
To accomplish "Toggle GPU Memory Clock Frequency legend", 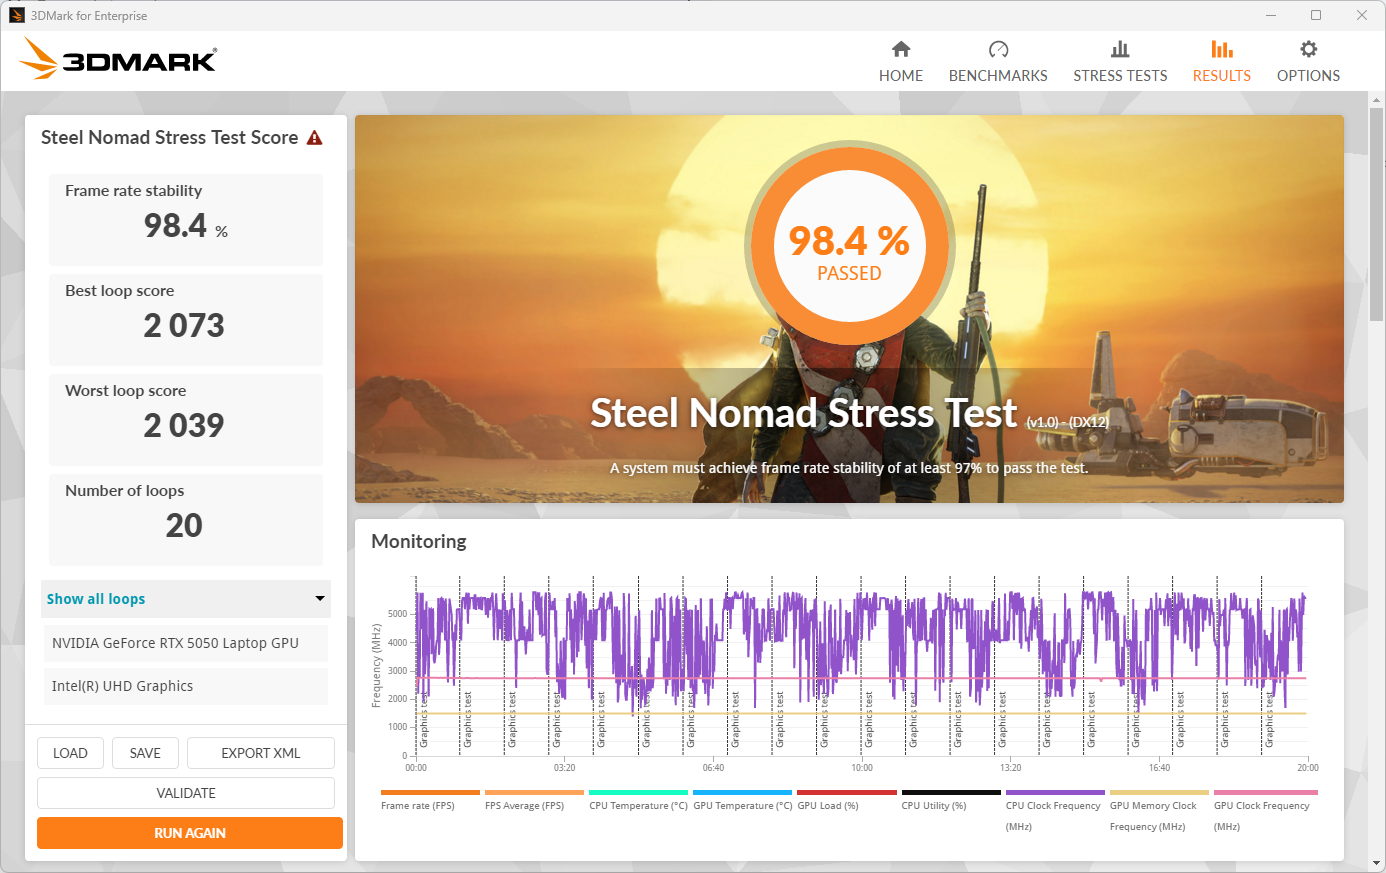I will (x=1159, y=811).
